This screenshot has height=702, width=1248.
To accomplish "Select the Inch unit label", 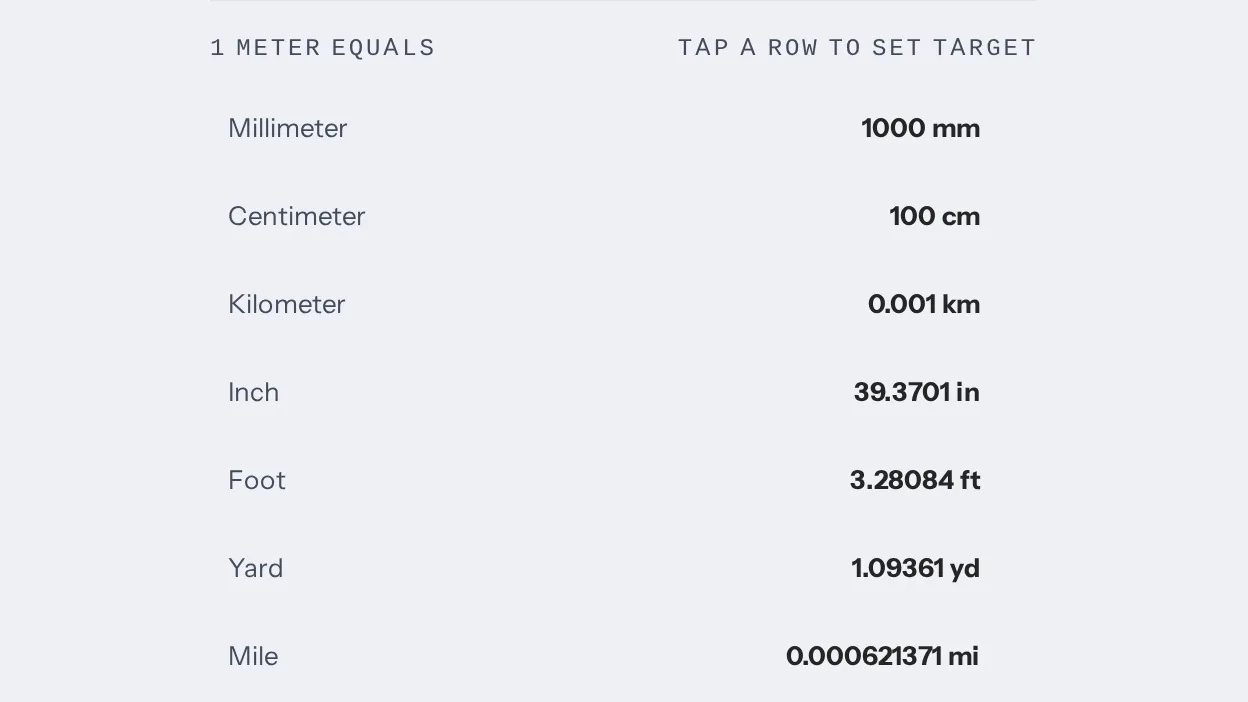I will tap(253, 392).
